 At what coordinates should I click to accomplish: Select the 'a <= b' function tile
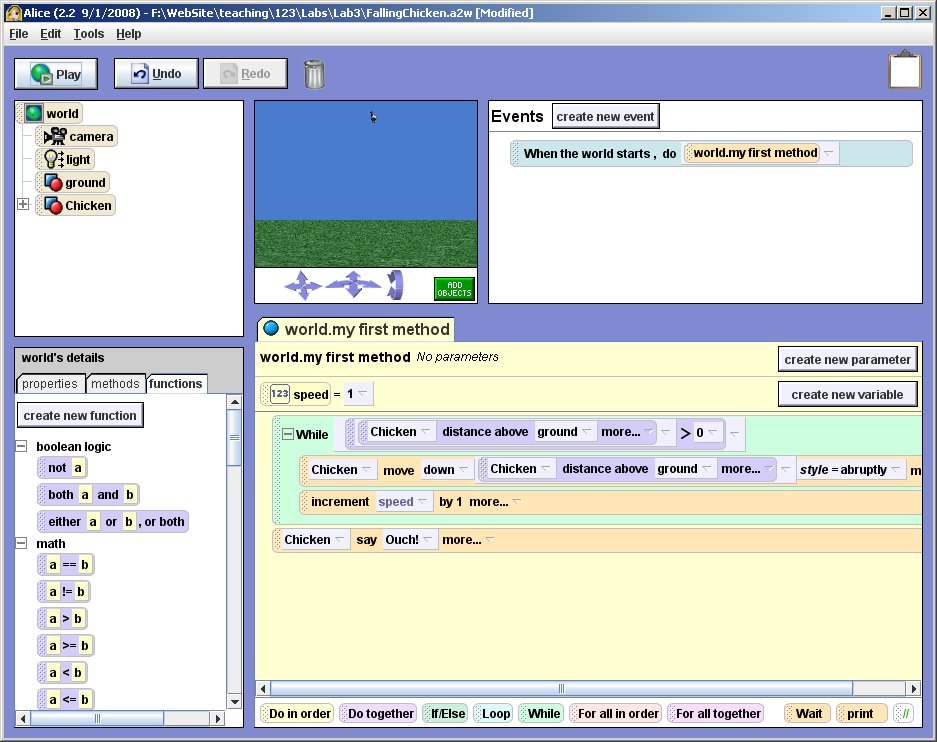point(65,699)
